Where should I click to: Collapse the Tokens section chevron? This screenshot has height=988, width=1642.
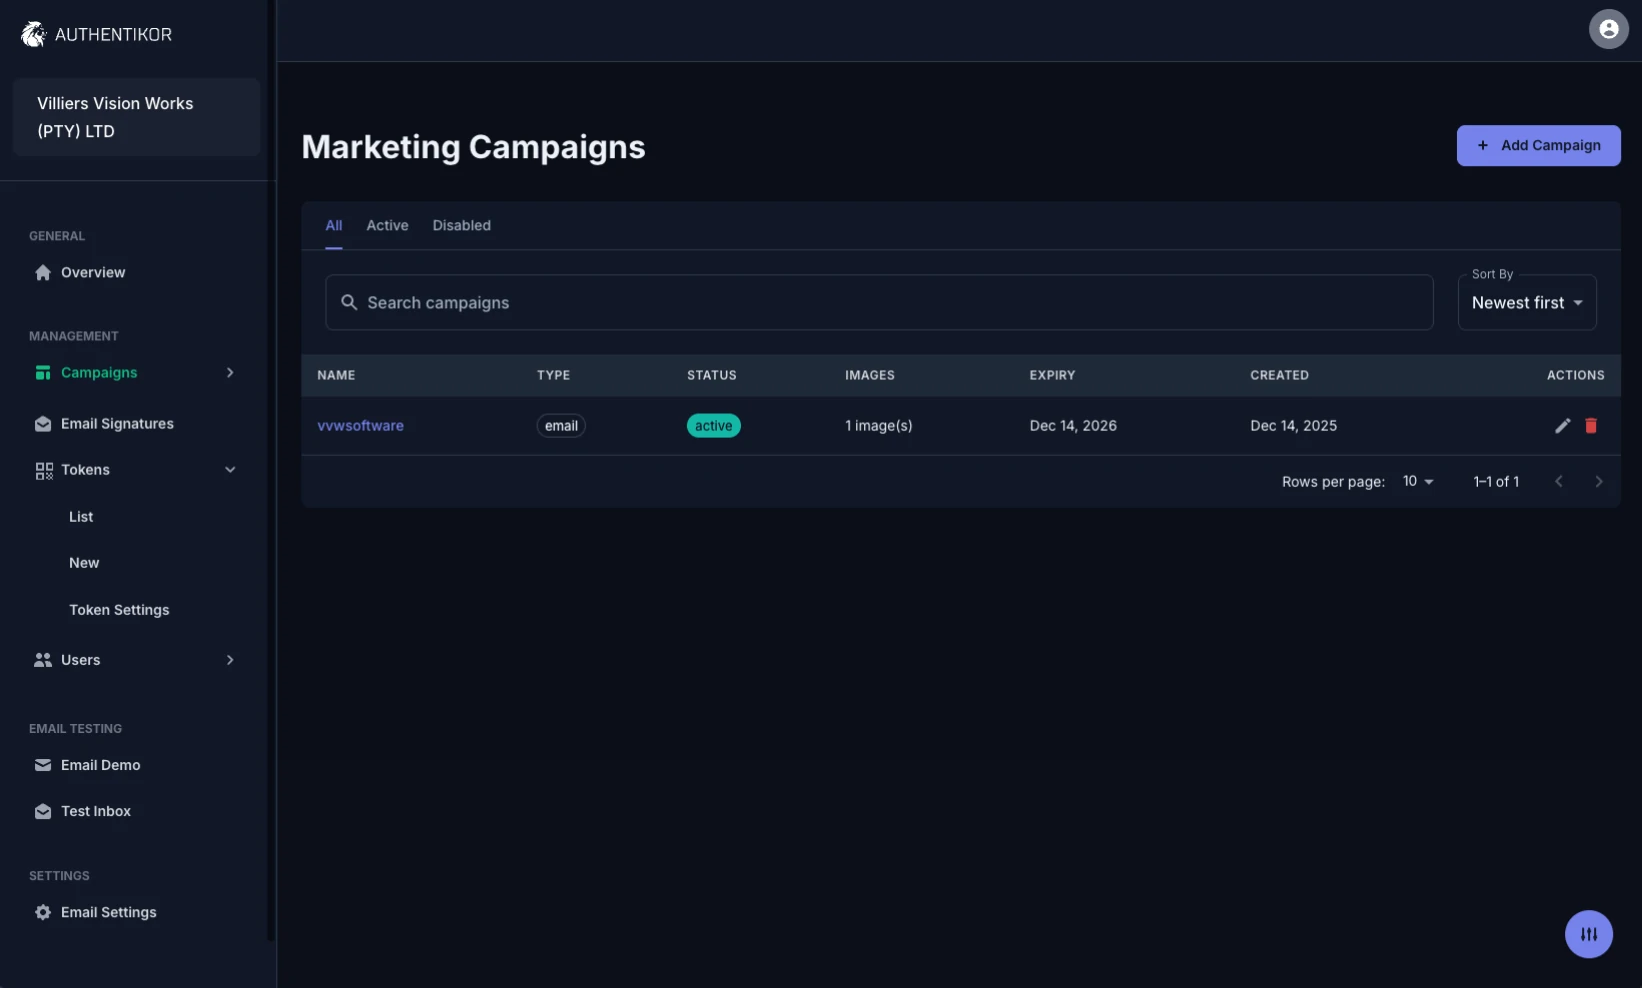(x=230, y=469)
